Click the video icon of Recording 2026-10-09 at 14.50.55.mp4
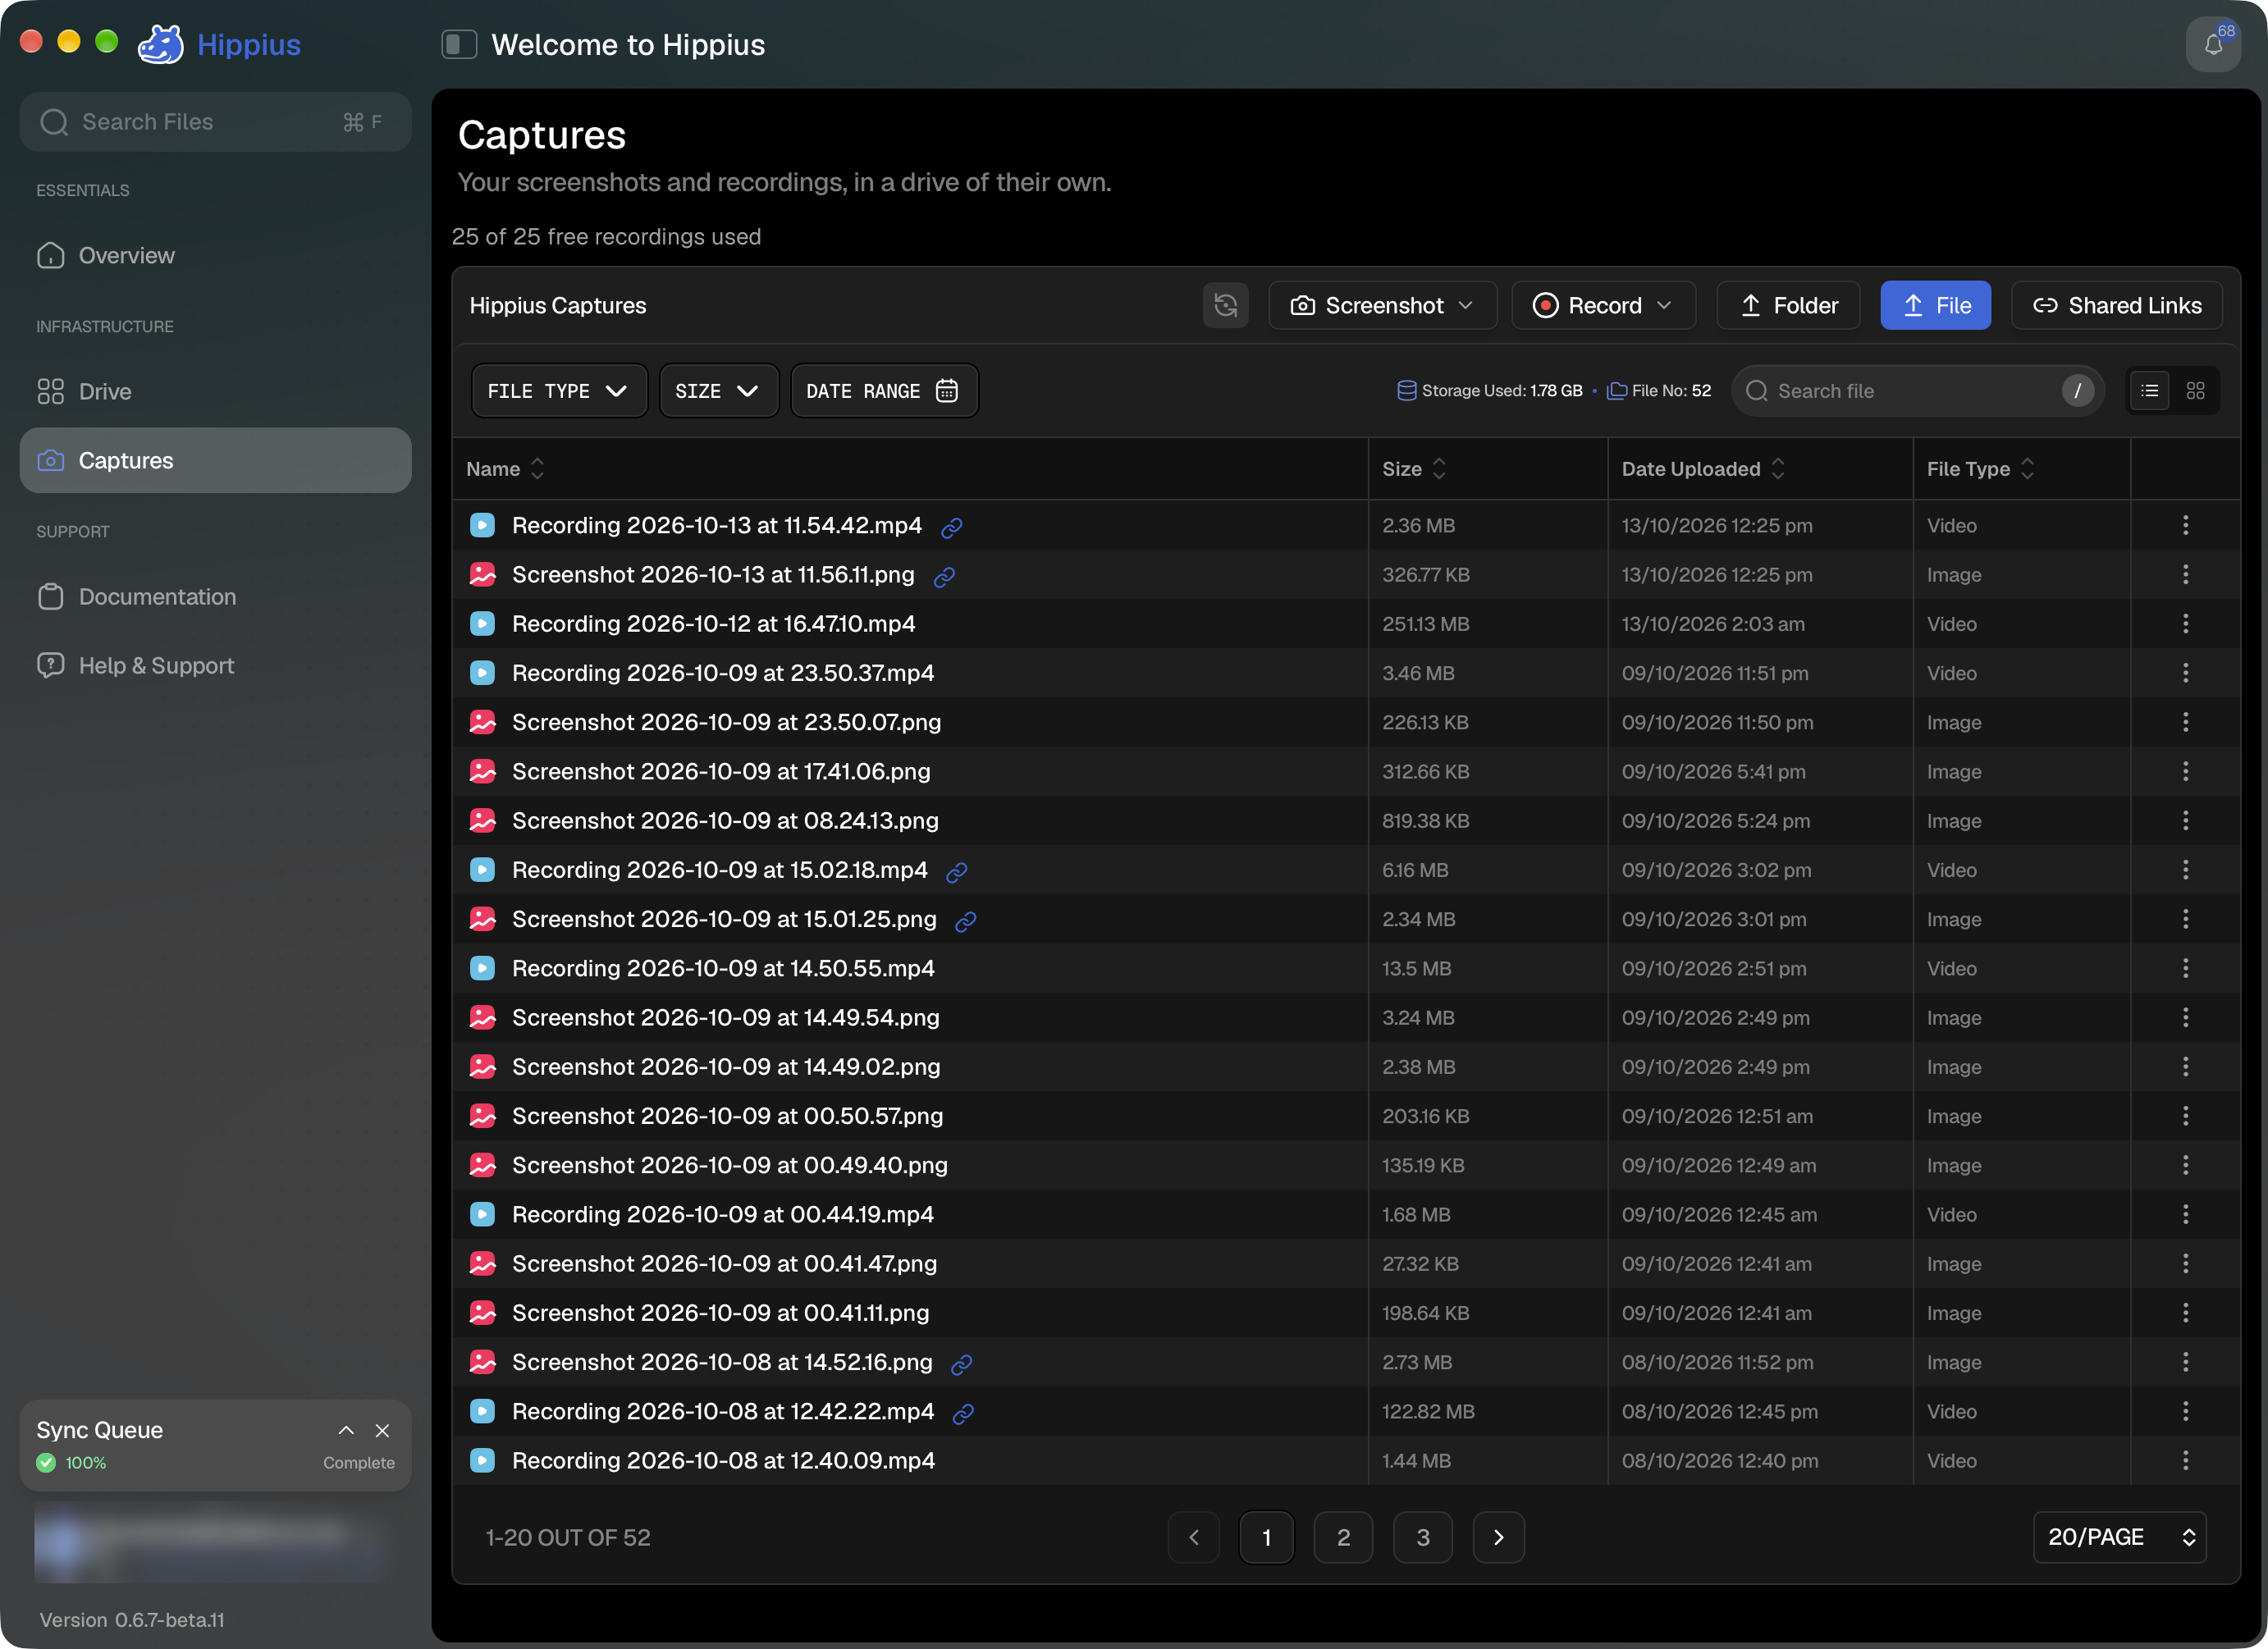 482,968
